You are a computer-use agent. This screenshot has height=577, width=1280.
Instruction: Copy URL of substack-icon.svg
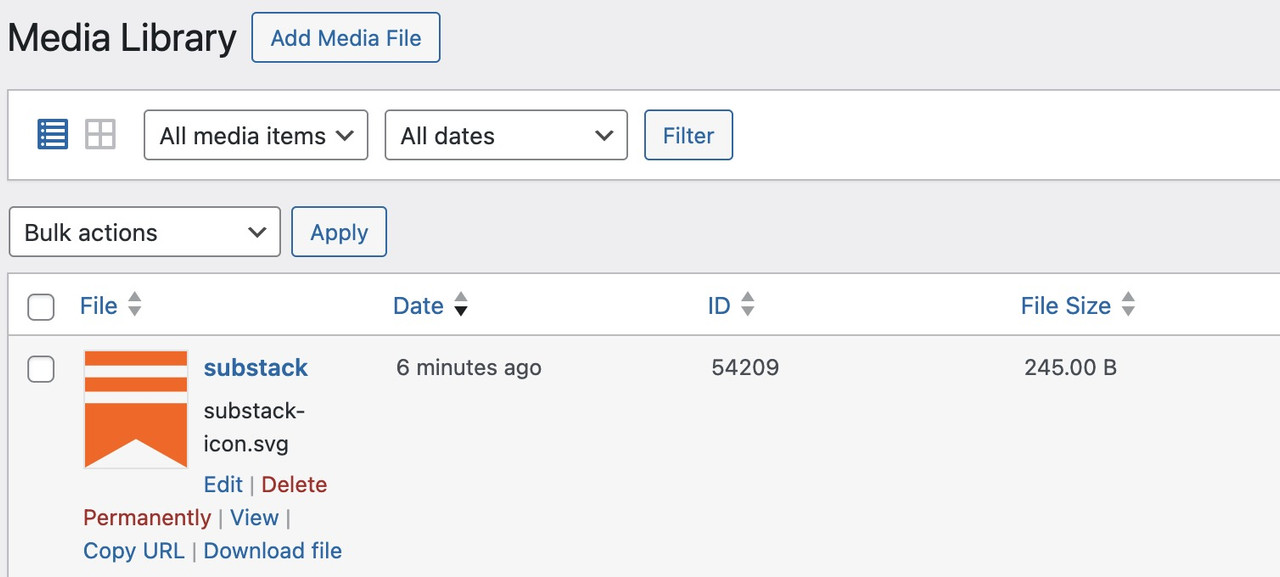[x=134, y=551]
